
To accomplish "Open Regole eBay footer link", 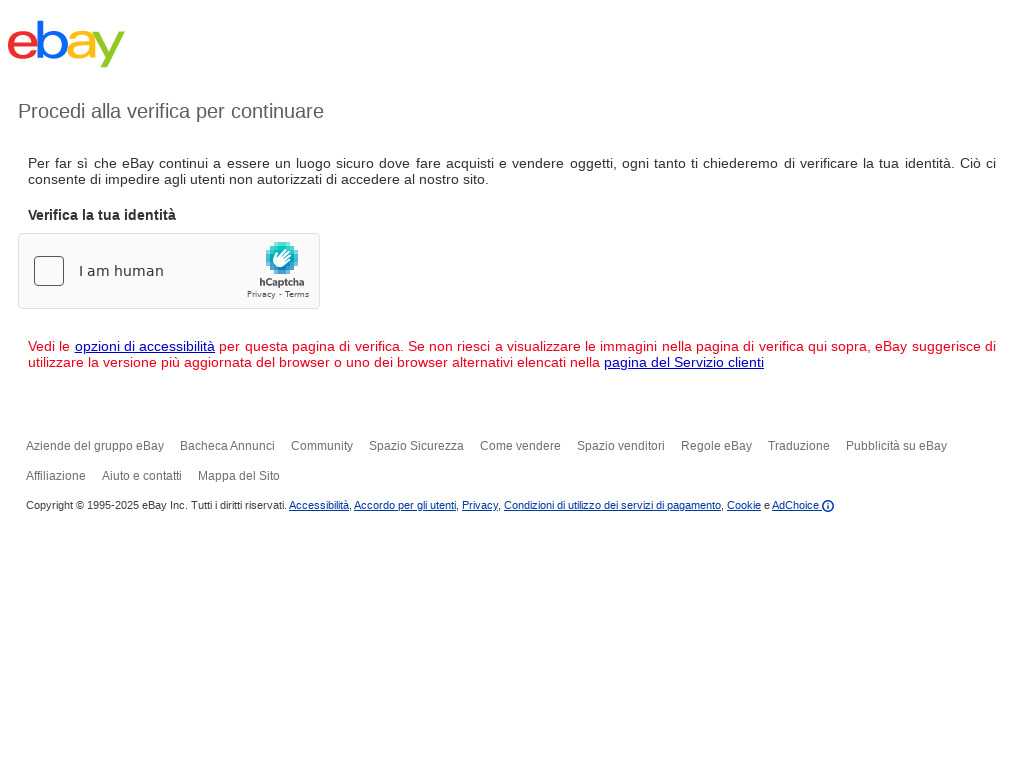I will pos(716,446).
